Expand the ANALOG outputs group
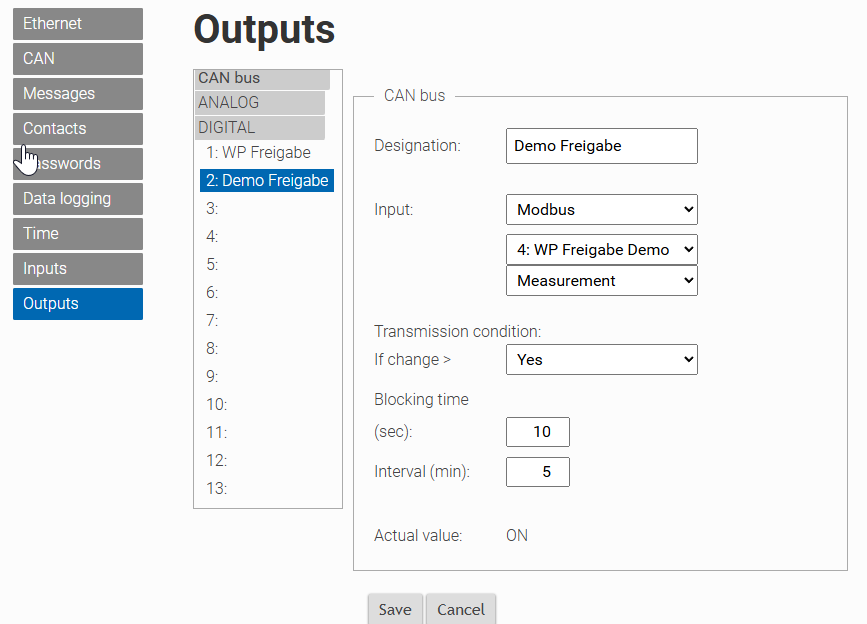 click(x=260, y=103)
